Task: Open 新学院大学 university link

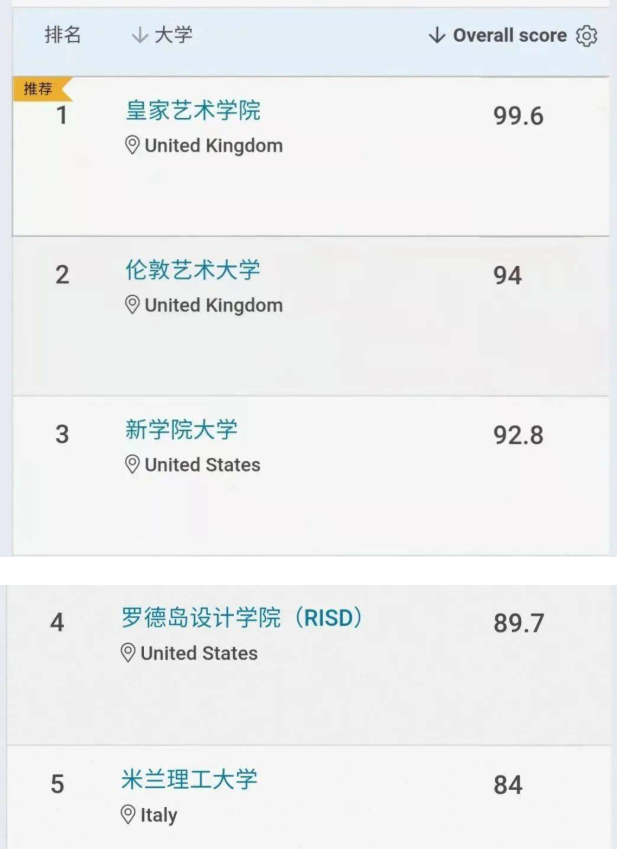Action: [x=182, y=430]
